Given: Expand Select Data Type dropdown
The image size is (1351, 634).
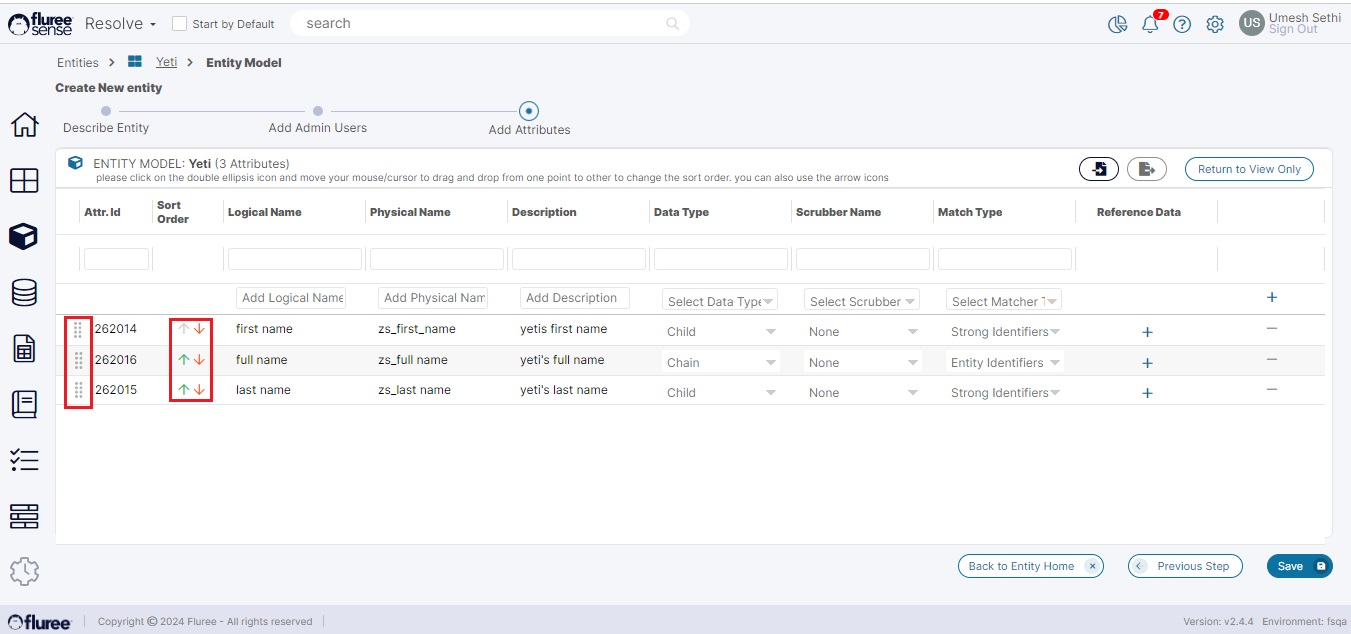Looking at the screenshot, I should point(720,301).
